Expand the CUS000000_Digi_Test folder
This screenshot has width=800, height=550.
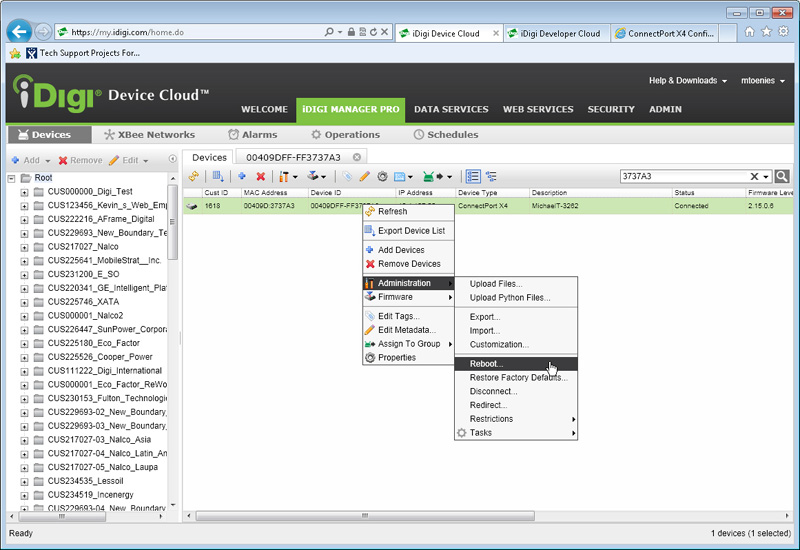pos(24,191)
